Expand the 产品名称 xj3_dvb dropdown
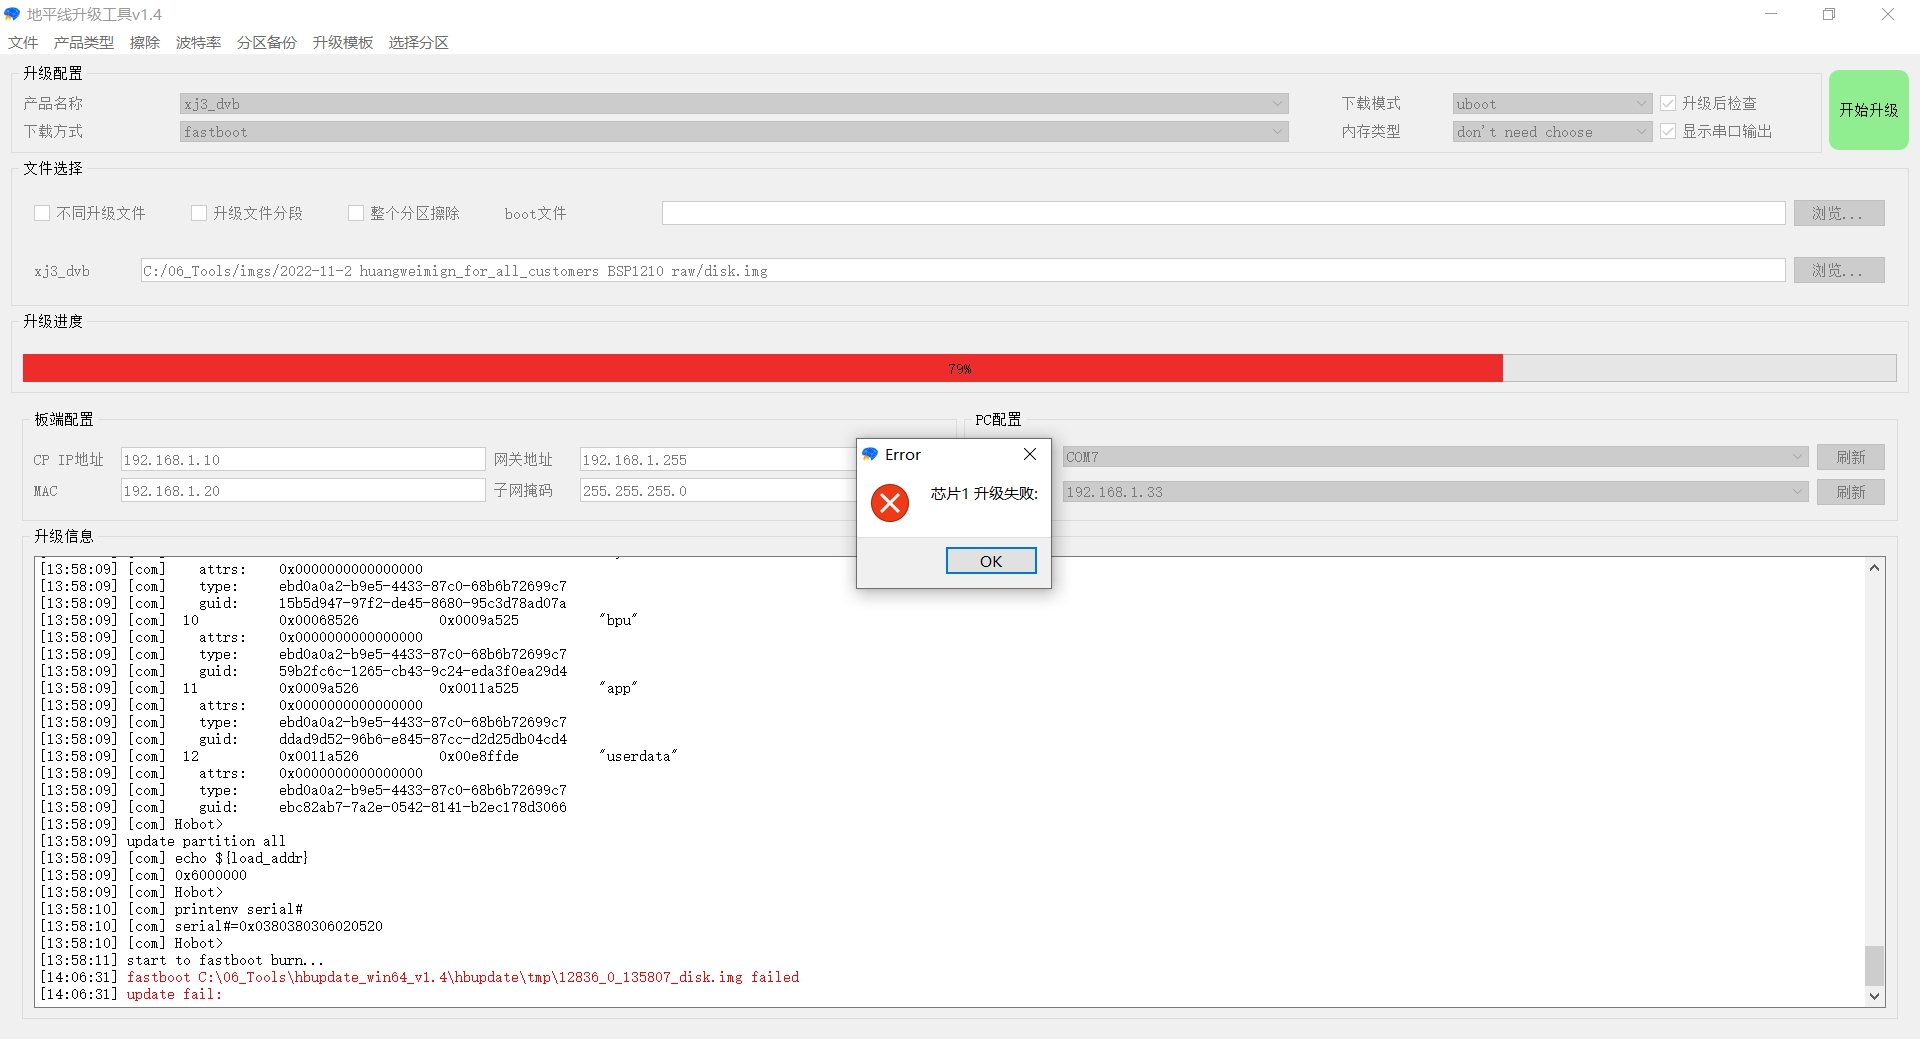The width and height of the screenshot is (1920, 1039). [x=1277, y=104]
